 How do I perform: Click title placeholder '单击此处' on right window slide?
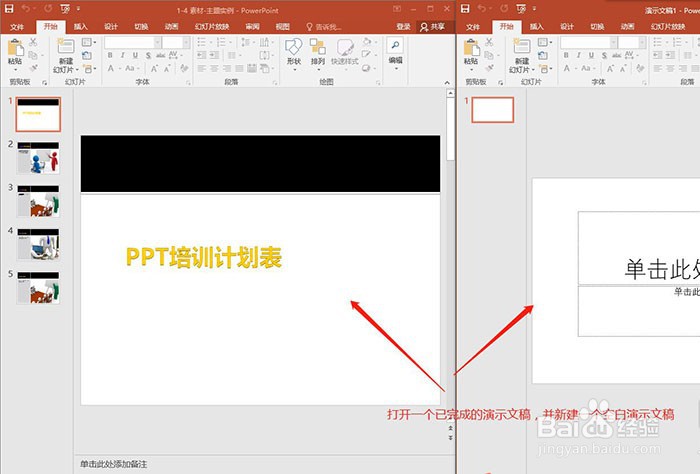[662, 269]
